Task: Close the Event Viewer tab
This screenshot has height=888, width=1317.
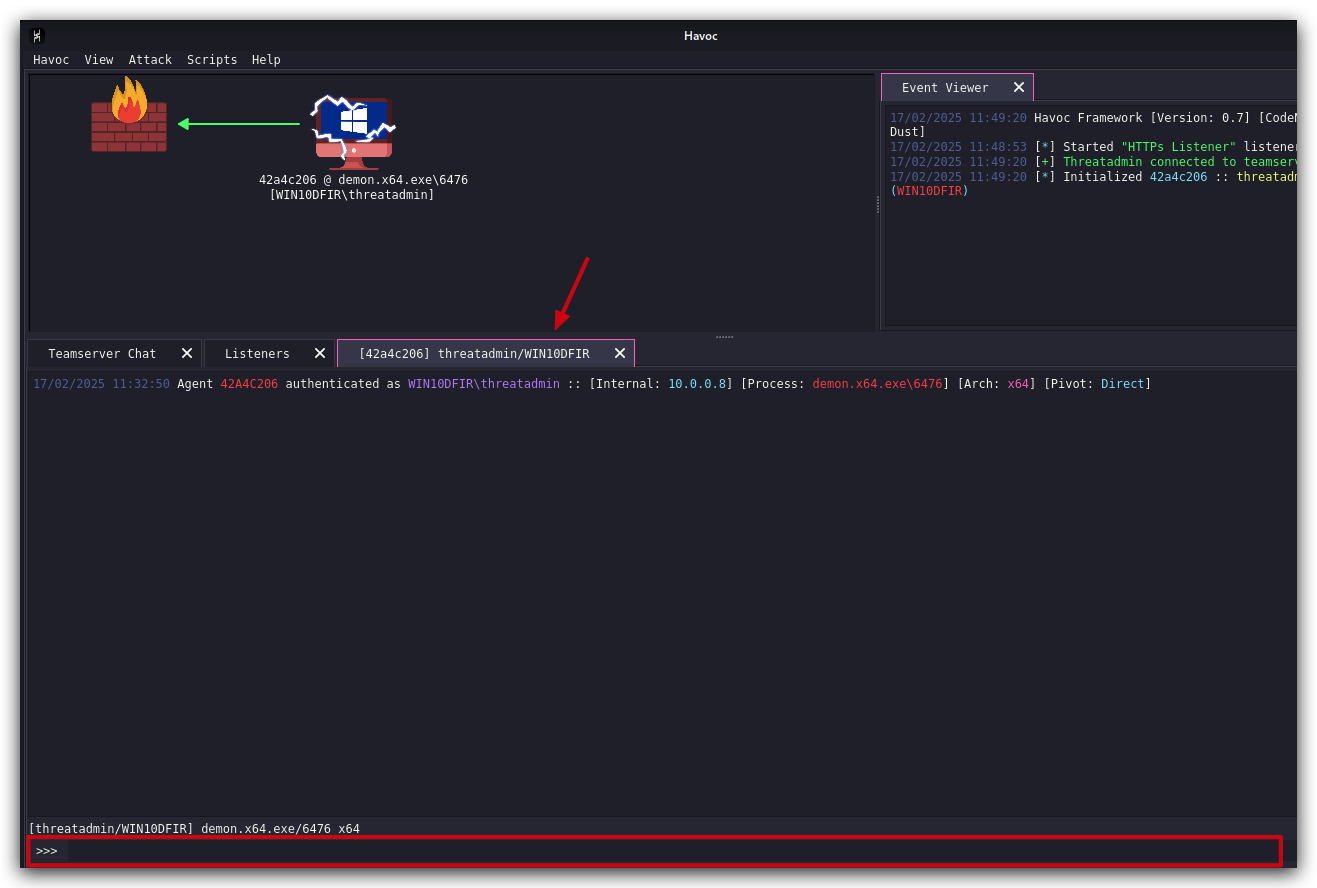Action: pyautogui.click(x=1019, y=87)
